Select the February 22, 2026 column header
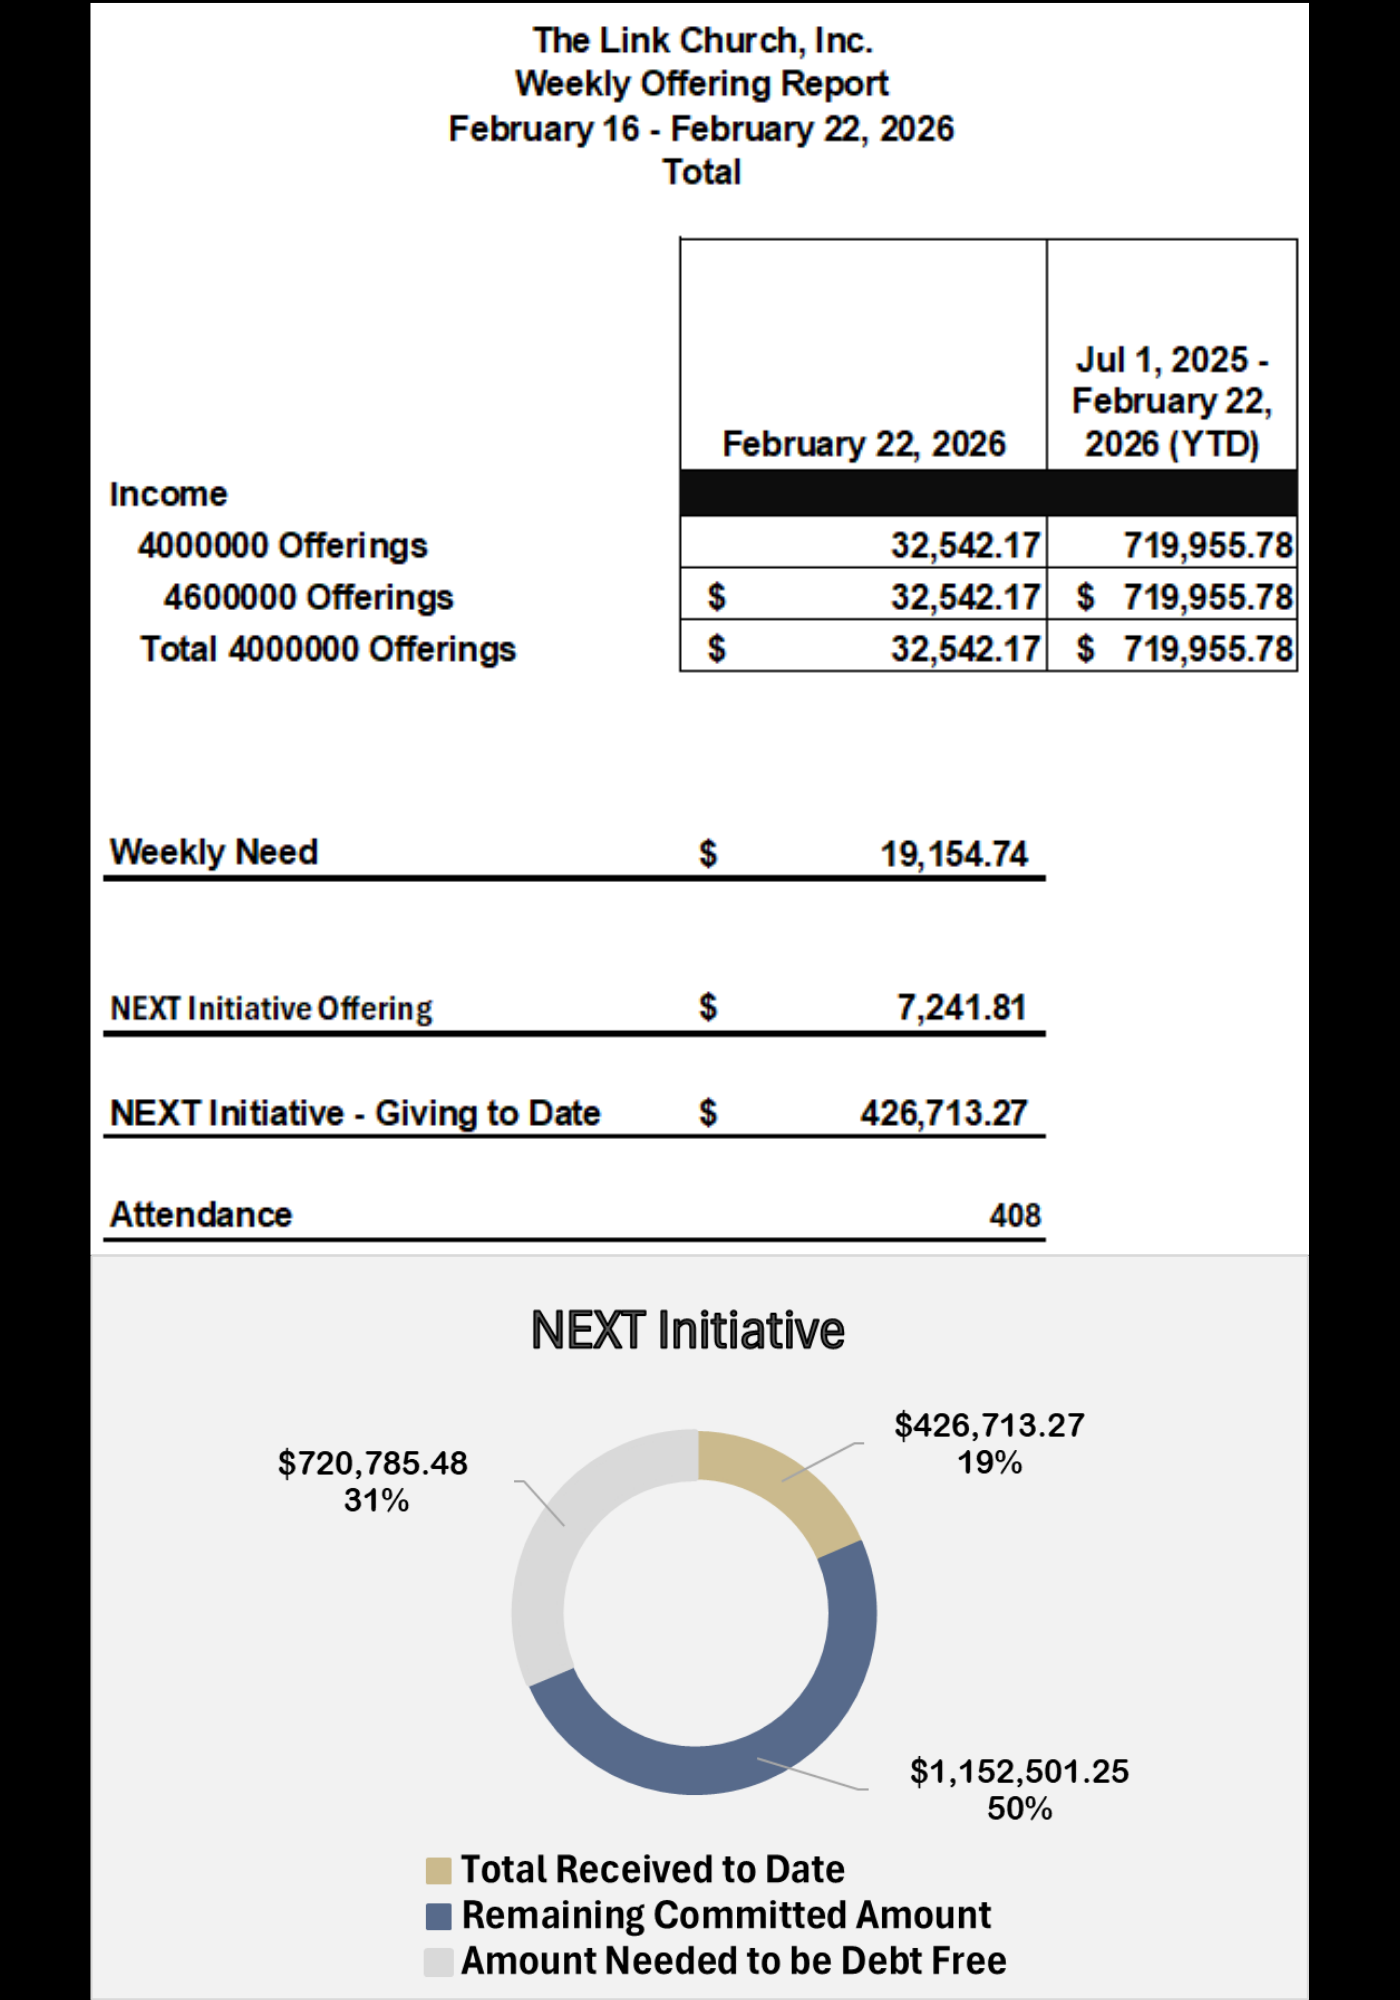 (x=864, y=443)
